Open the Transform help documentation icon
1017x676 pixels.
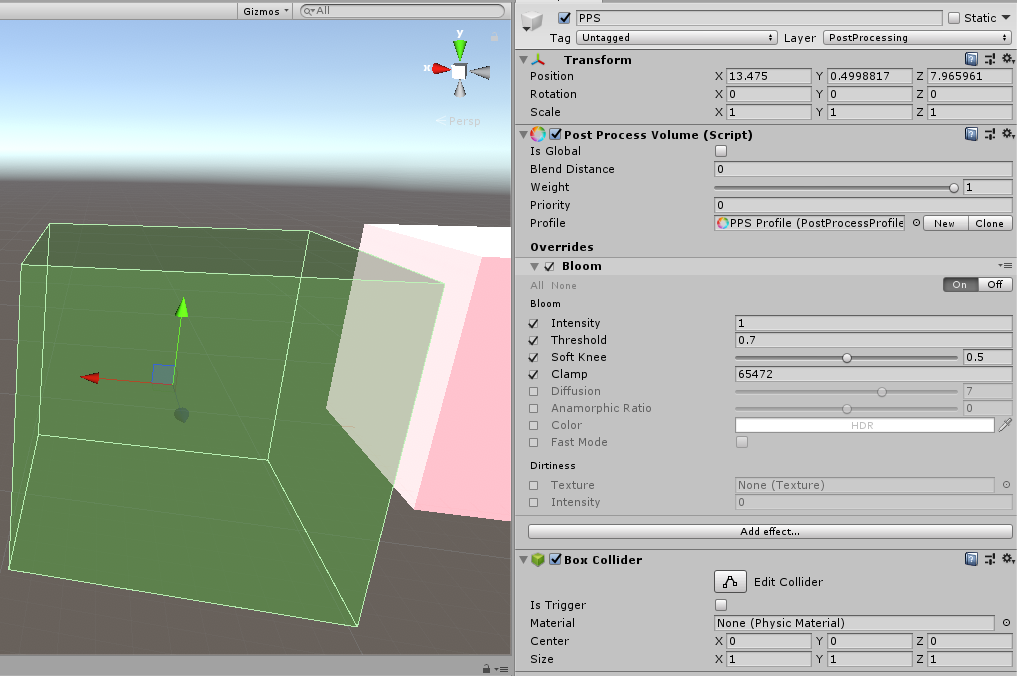(x=969, y=59)
